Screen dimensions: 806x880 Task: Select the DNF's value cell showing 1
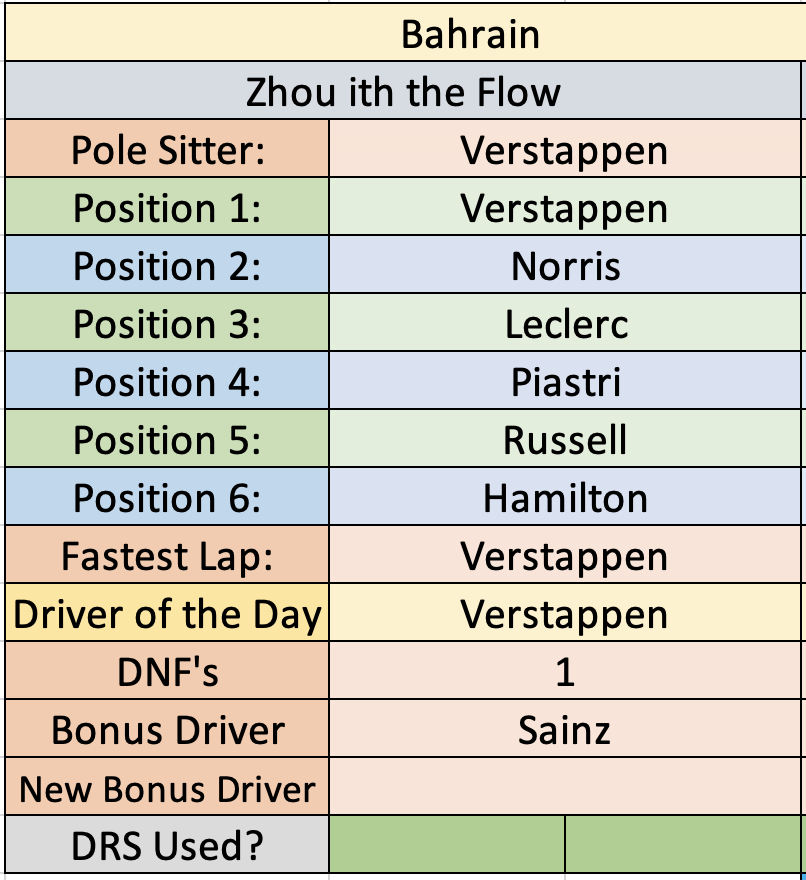pyautogui.click(x=565, y=671)
